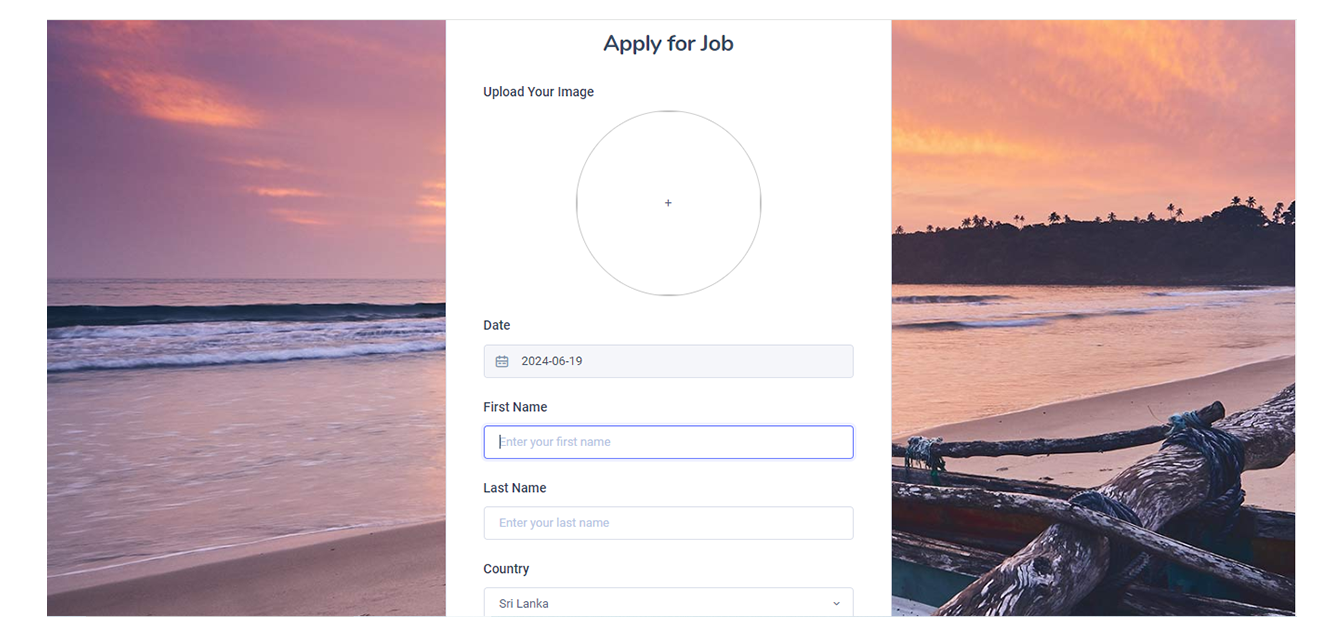Click the Country label text
This screenshot has height=636, width=1343.
pyautogui.click(x=506, y=569)
